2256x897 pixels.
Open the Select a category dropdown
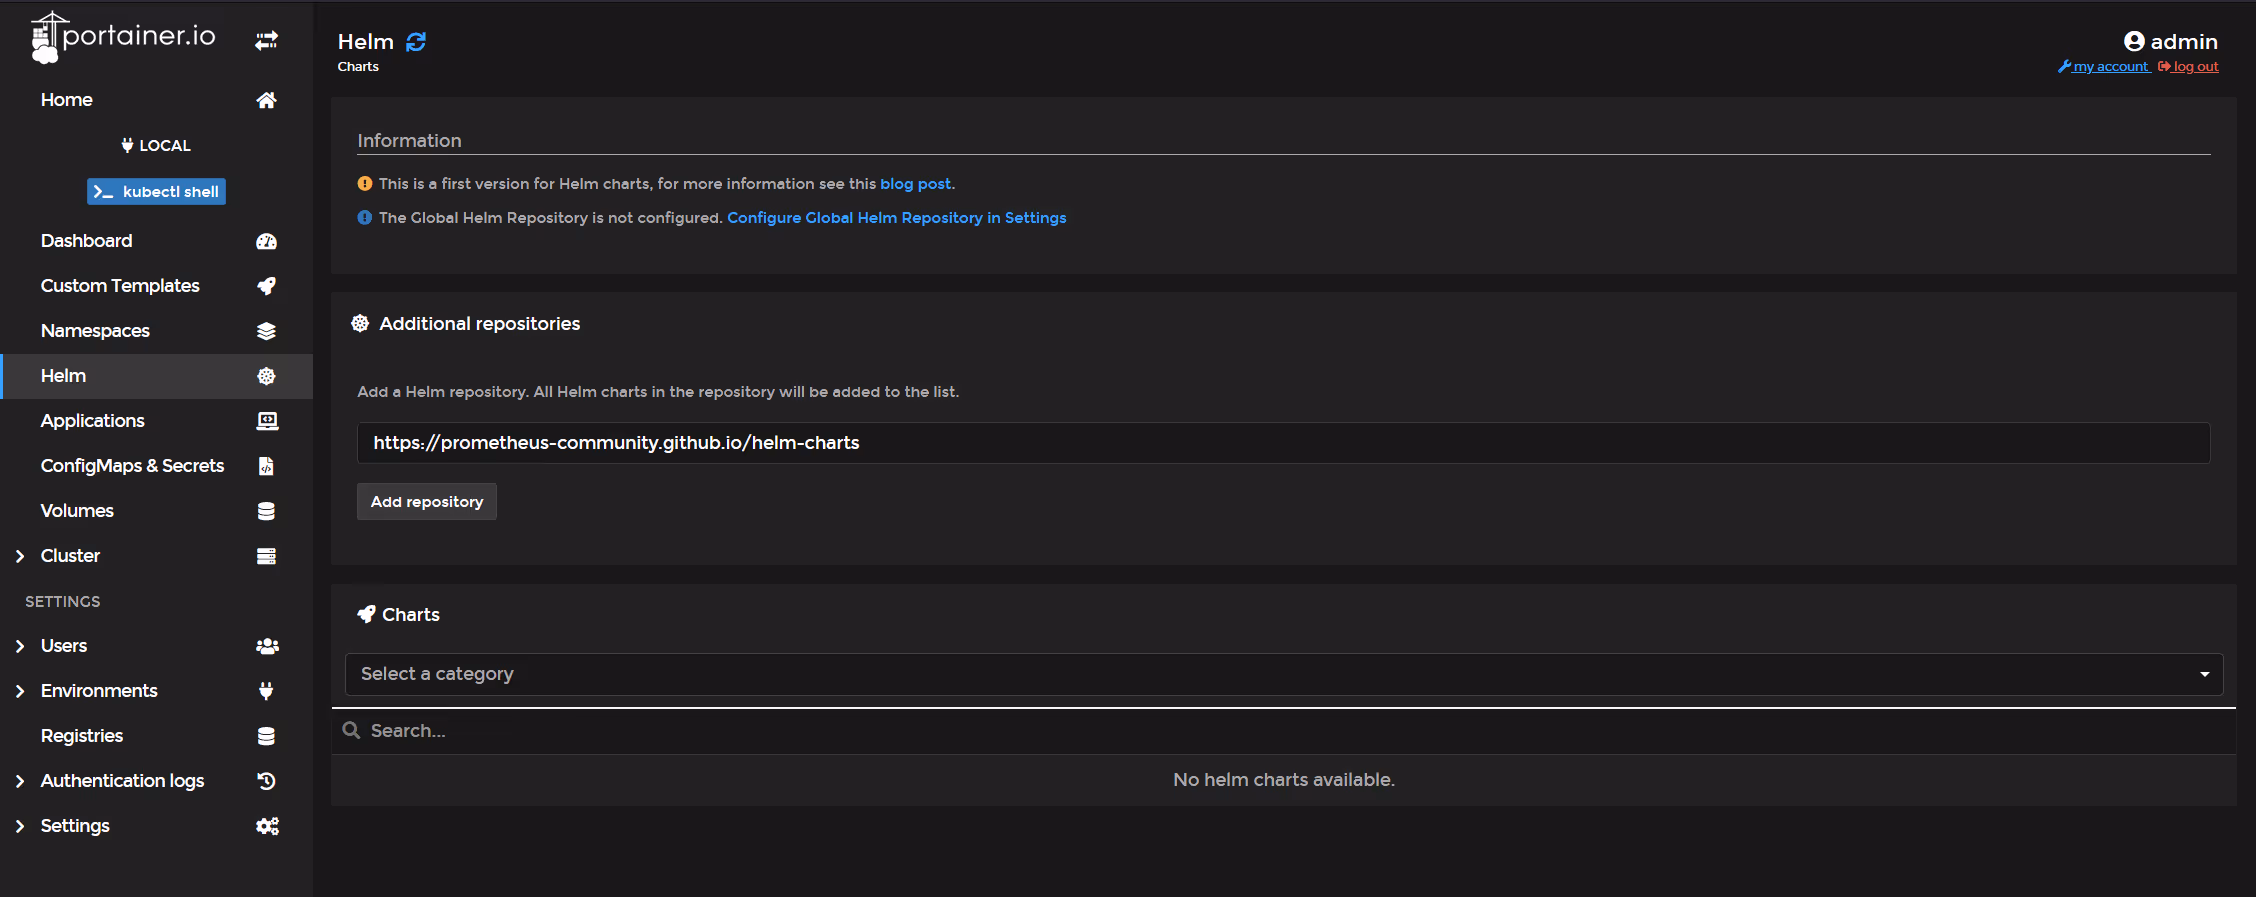pyautogui.click(x=1284, y=674)
